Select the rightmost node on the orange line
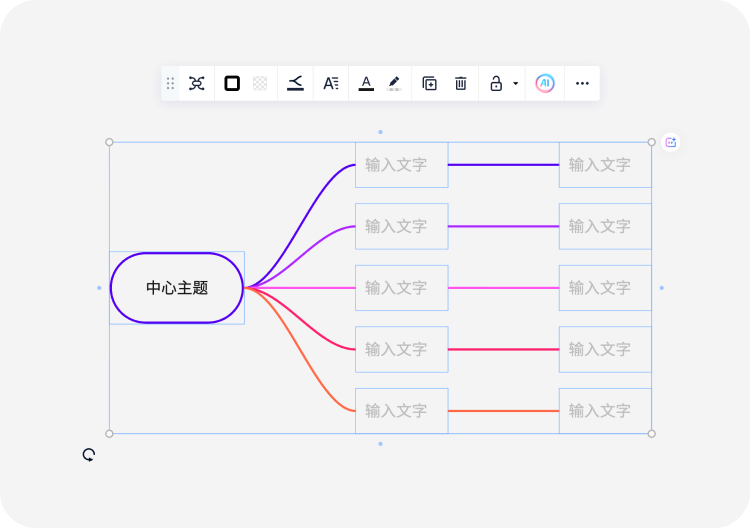 [x=605, y=411]
